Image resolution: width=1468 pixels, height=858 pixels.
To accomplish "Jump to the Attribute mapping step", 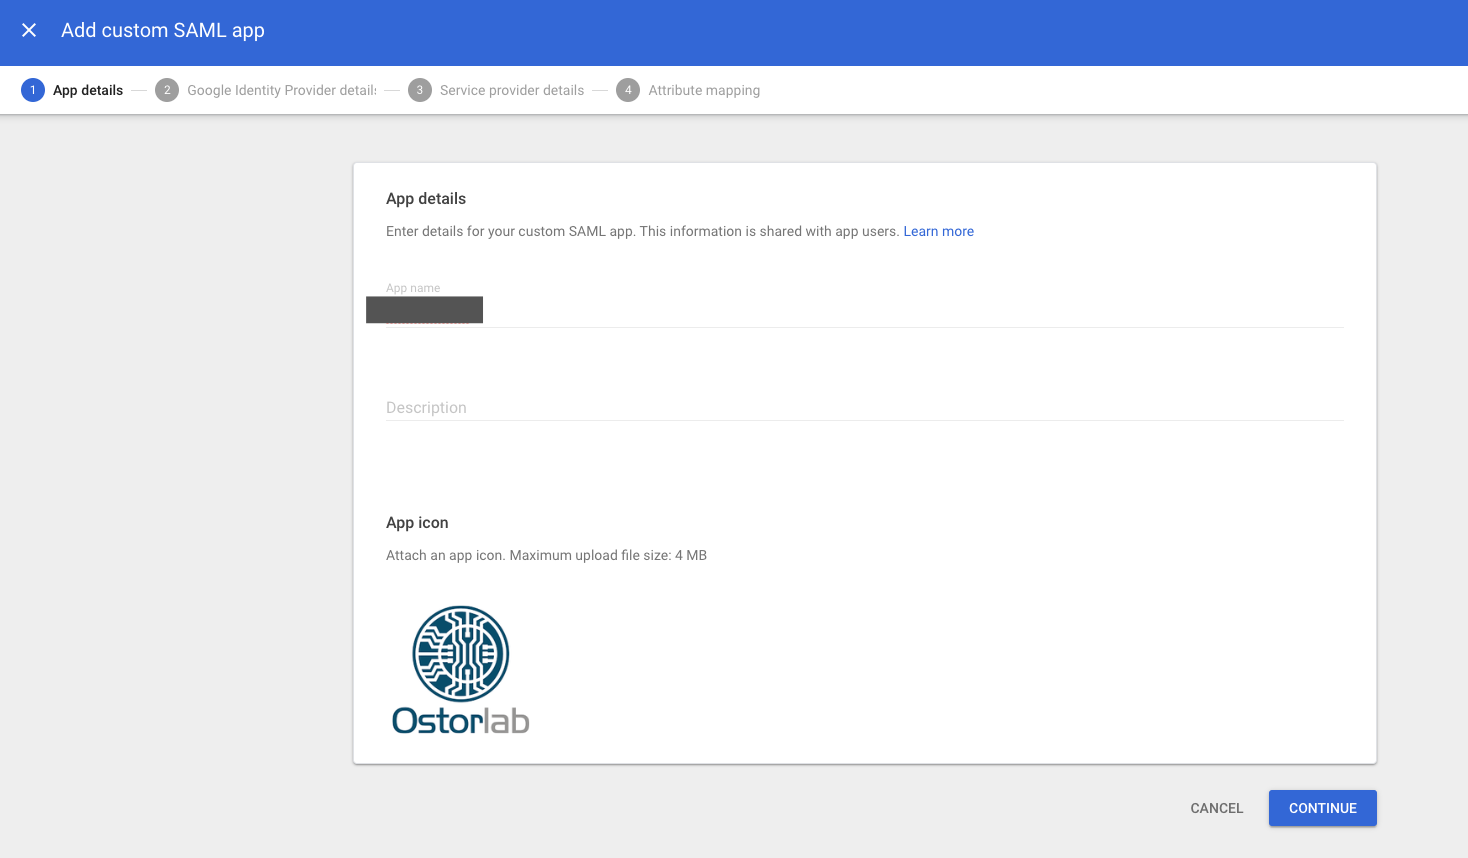I will (x=704, y=90).
